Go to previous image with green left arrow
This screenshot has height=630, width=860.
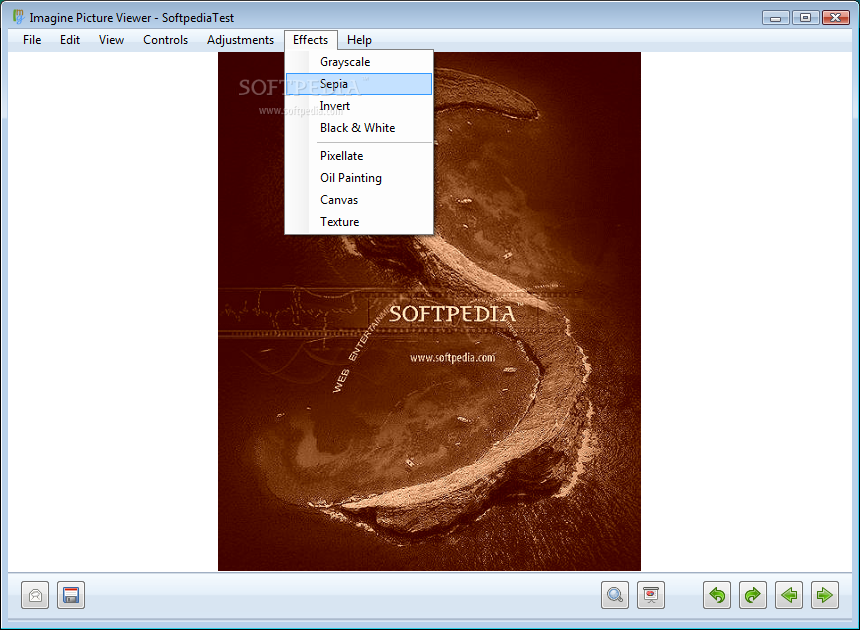(x=789, y=595)
